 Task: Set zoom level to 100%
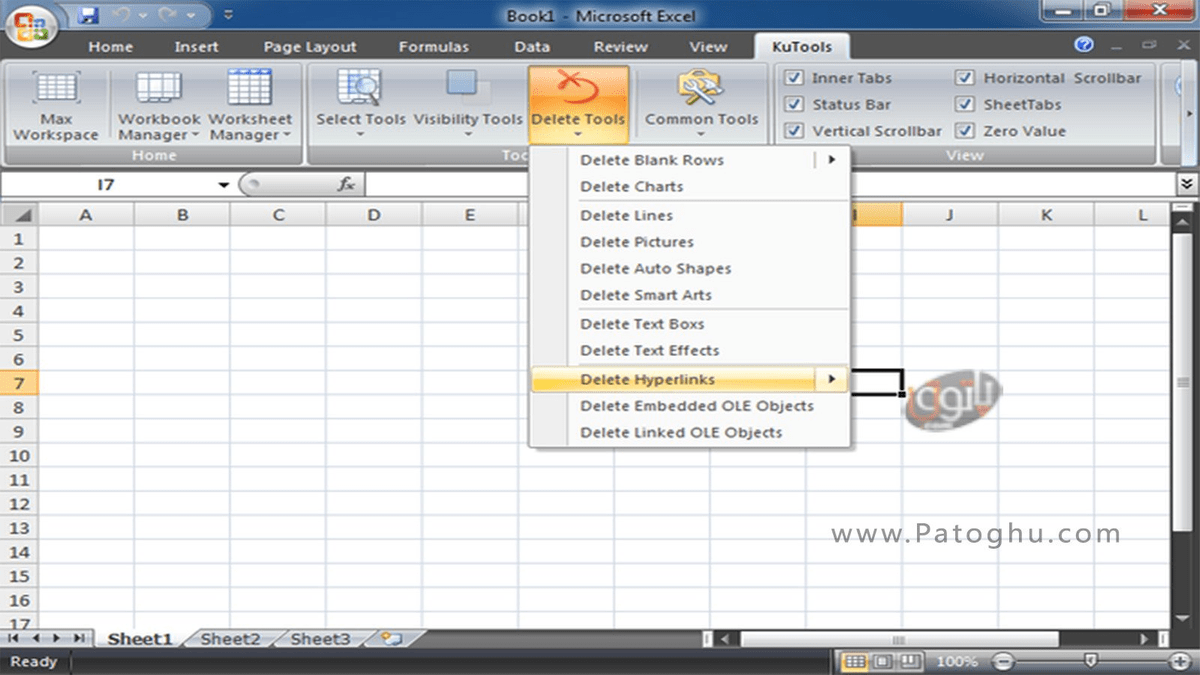(956, 661)
